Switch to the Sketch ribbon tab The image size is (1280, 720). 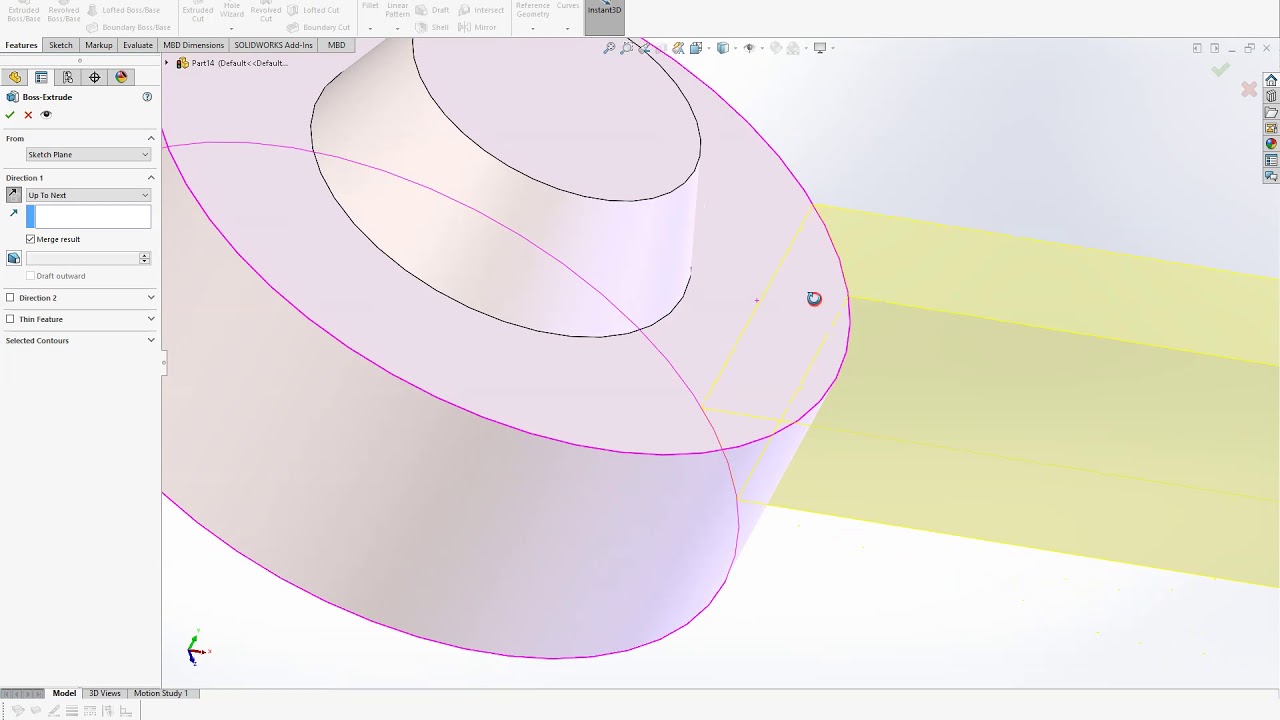[61, 45]
